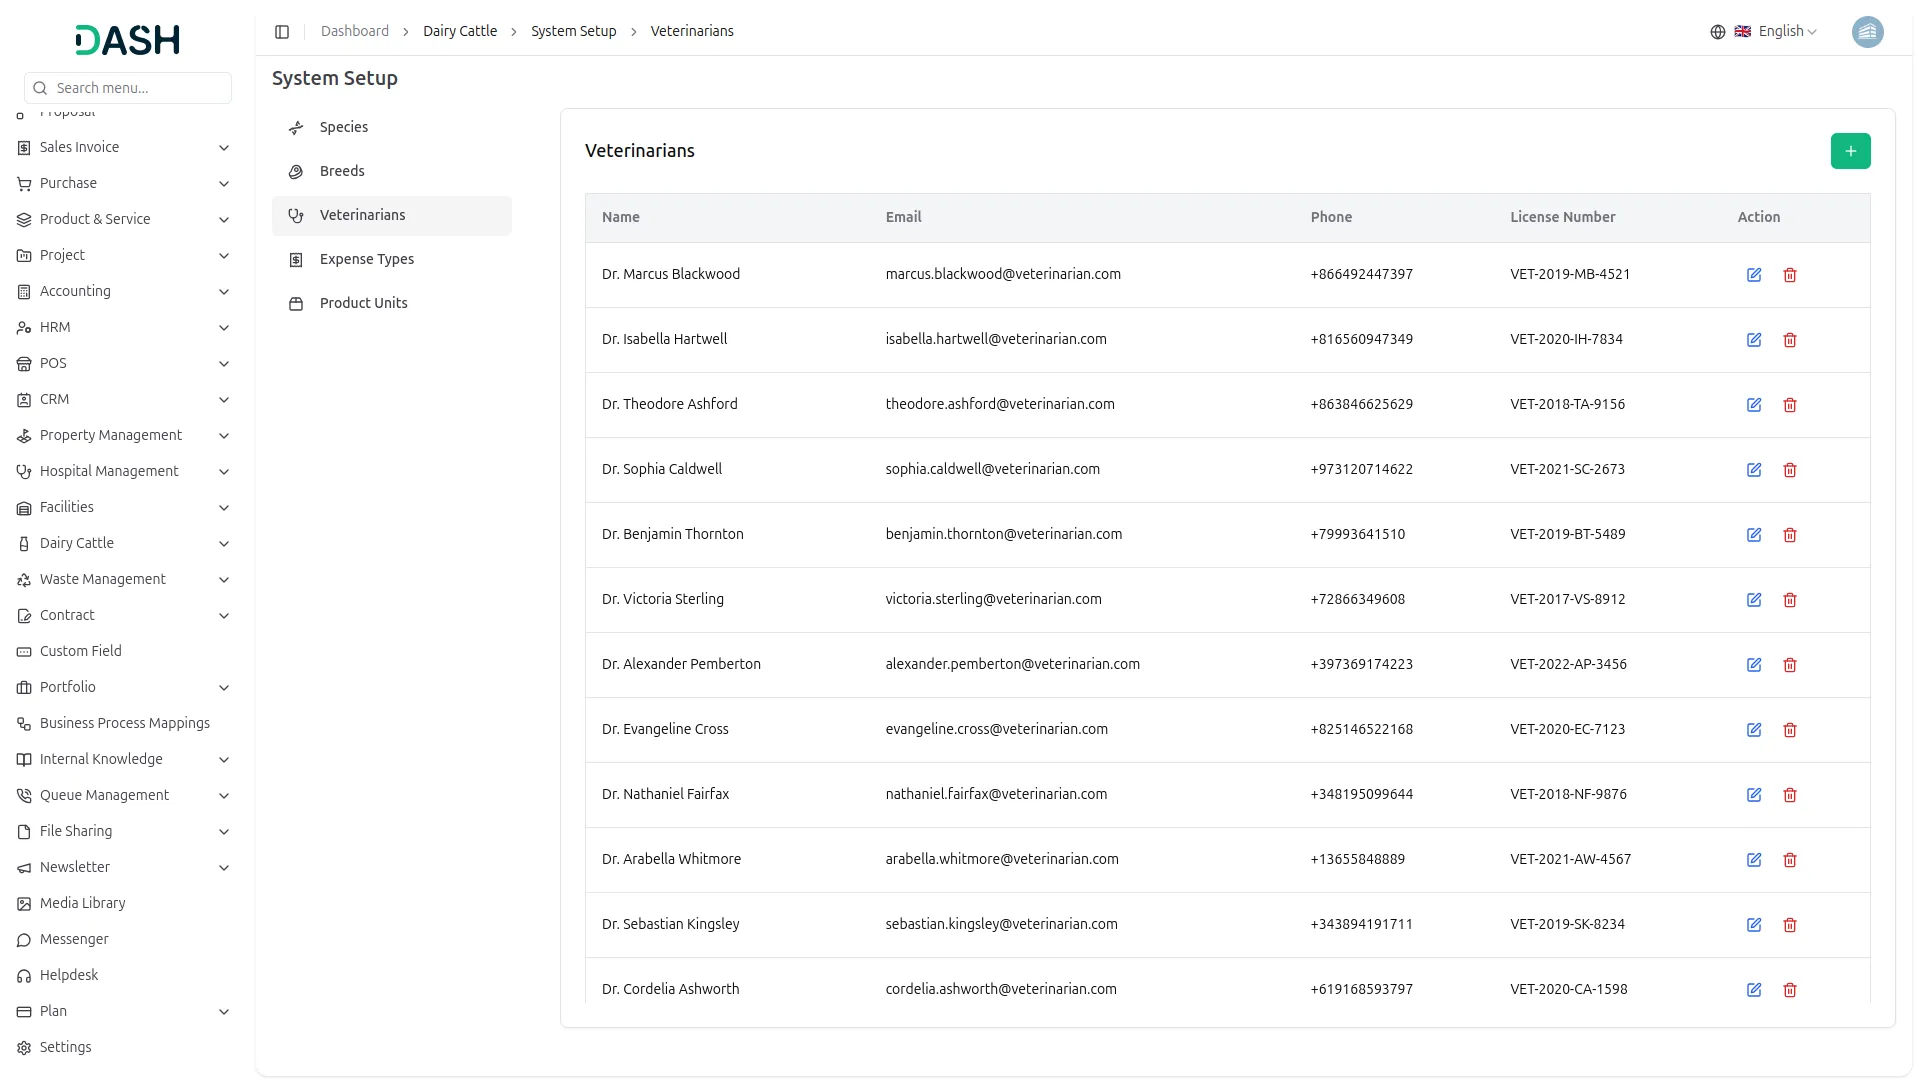Click edit icon for Dr. Marcus Blackwood
Image resolution: width=1920 pixels, height=1080 pixels.
click(x=1754, y=275)
